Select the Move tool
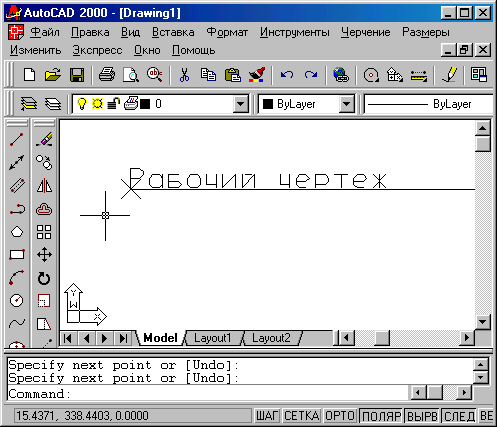The image size is (497, 427). (x=44, y=255)
